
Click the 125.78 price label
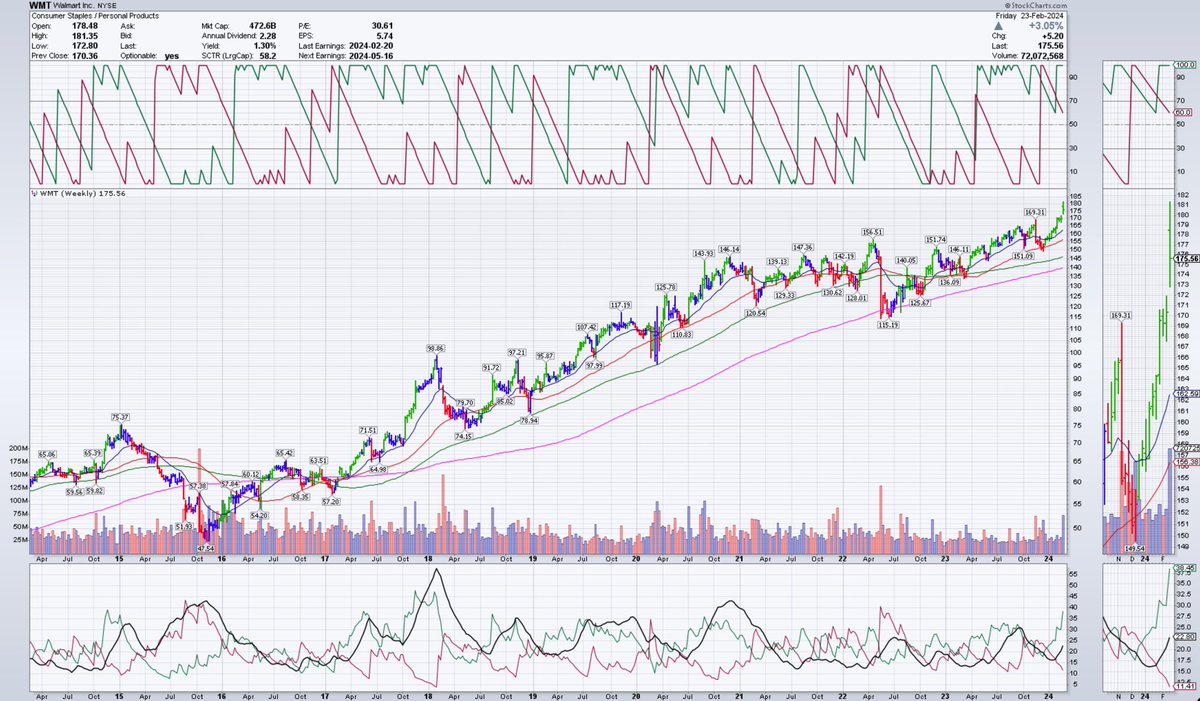[x=667, y=287]
